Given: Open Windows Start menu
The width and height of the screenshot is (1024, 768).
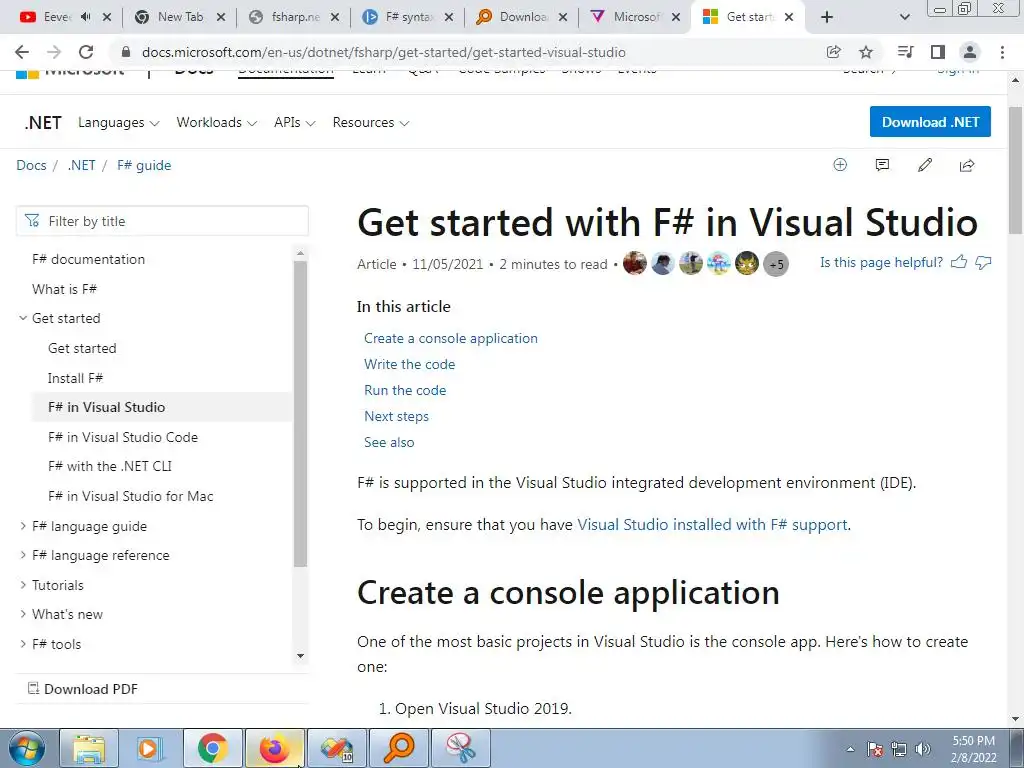Looking at the screenshot, I should [27, 748].
